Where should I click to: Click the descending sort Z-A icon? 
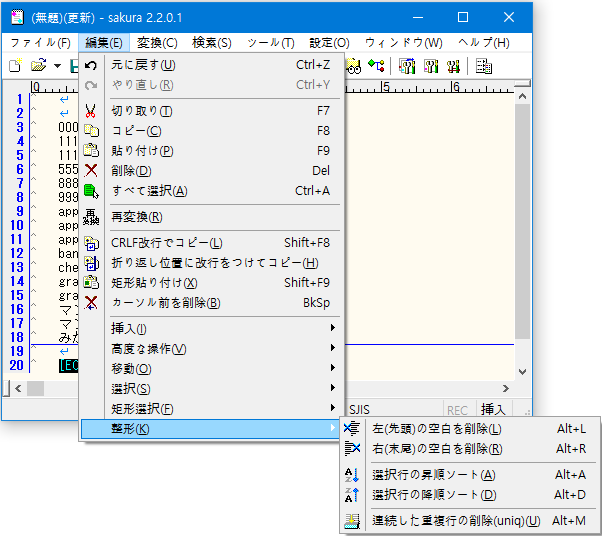(351, 495)
